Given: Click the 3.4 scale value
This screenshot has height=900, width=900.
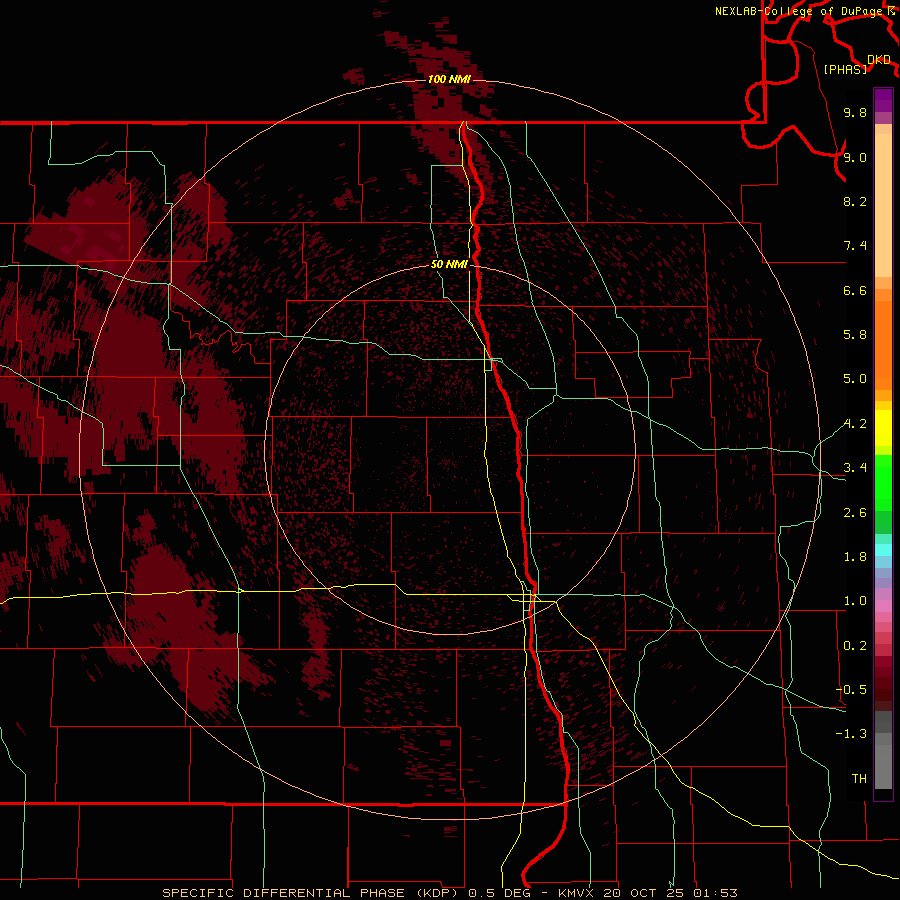Looking at the screenshot, I should pyautogui.click(x=855, y=468).
